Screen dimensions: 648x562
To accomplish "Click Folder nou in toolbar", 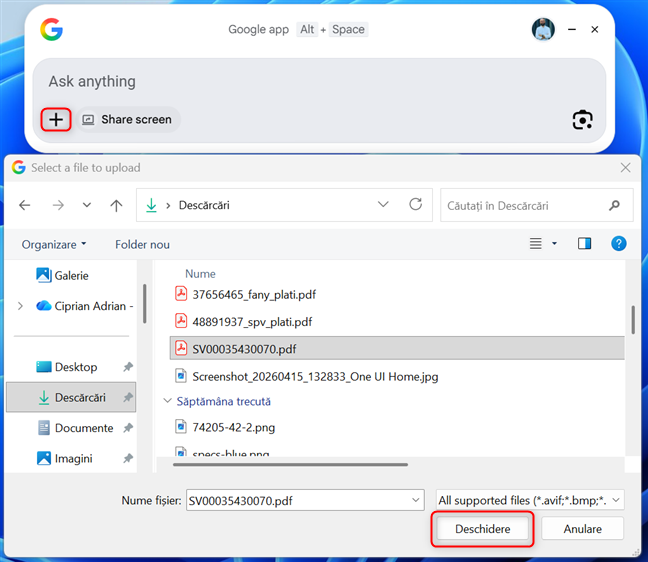I will [142, 244].
